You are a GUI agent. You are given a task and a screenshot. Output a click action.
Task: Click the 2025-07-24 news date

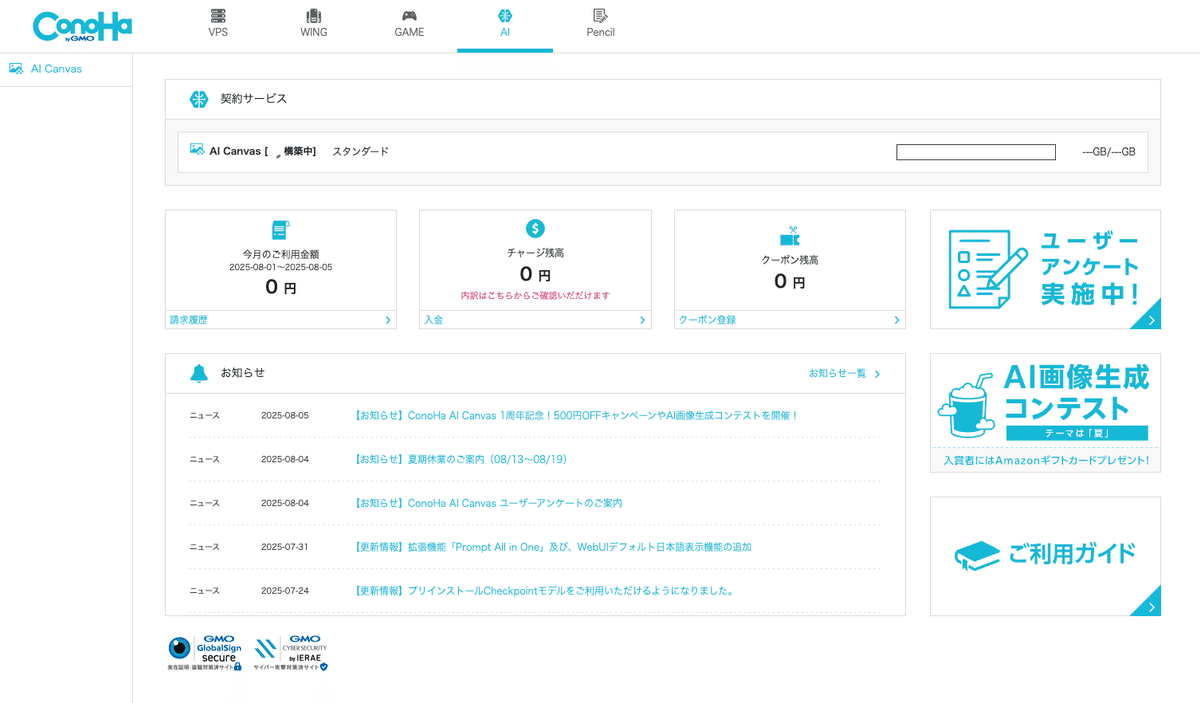(285, 591)
